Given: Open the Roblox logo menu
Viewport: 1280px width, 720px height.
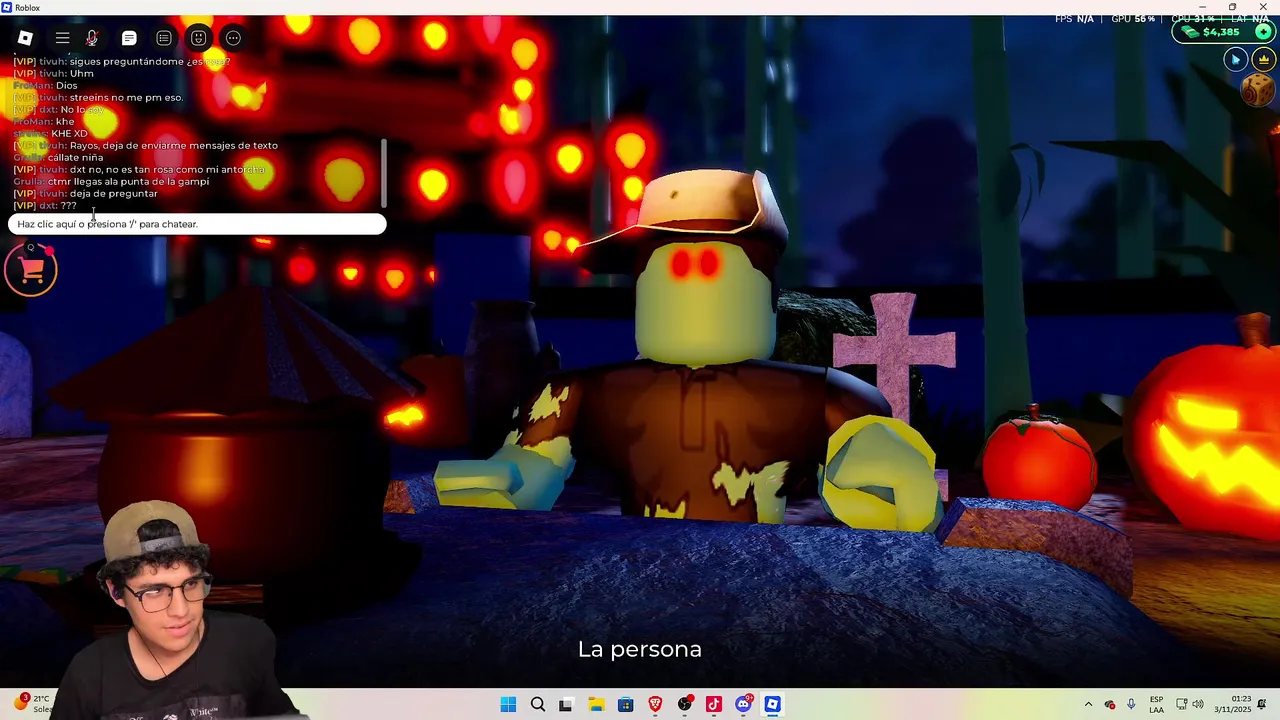Looking at the screenshot, I should [25, 38].
